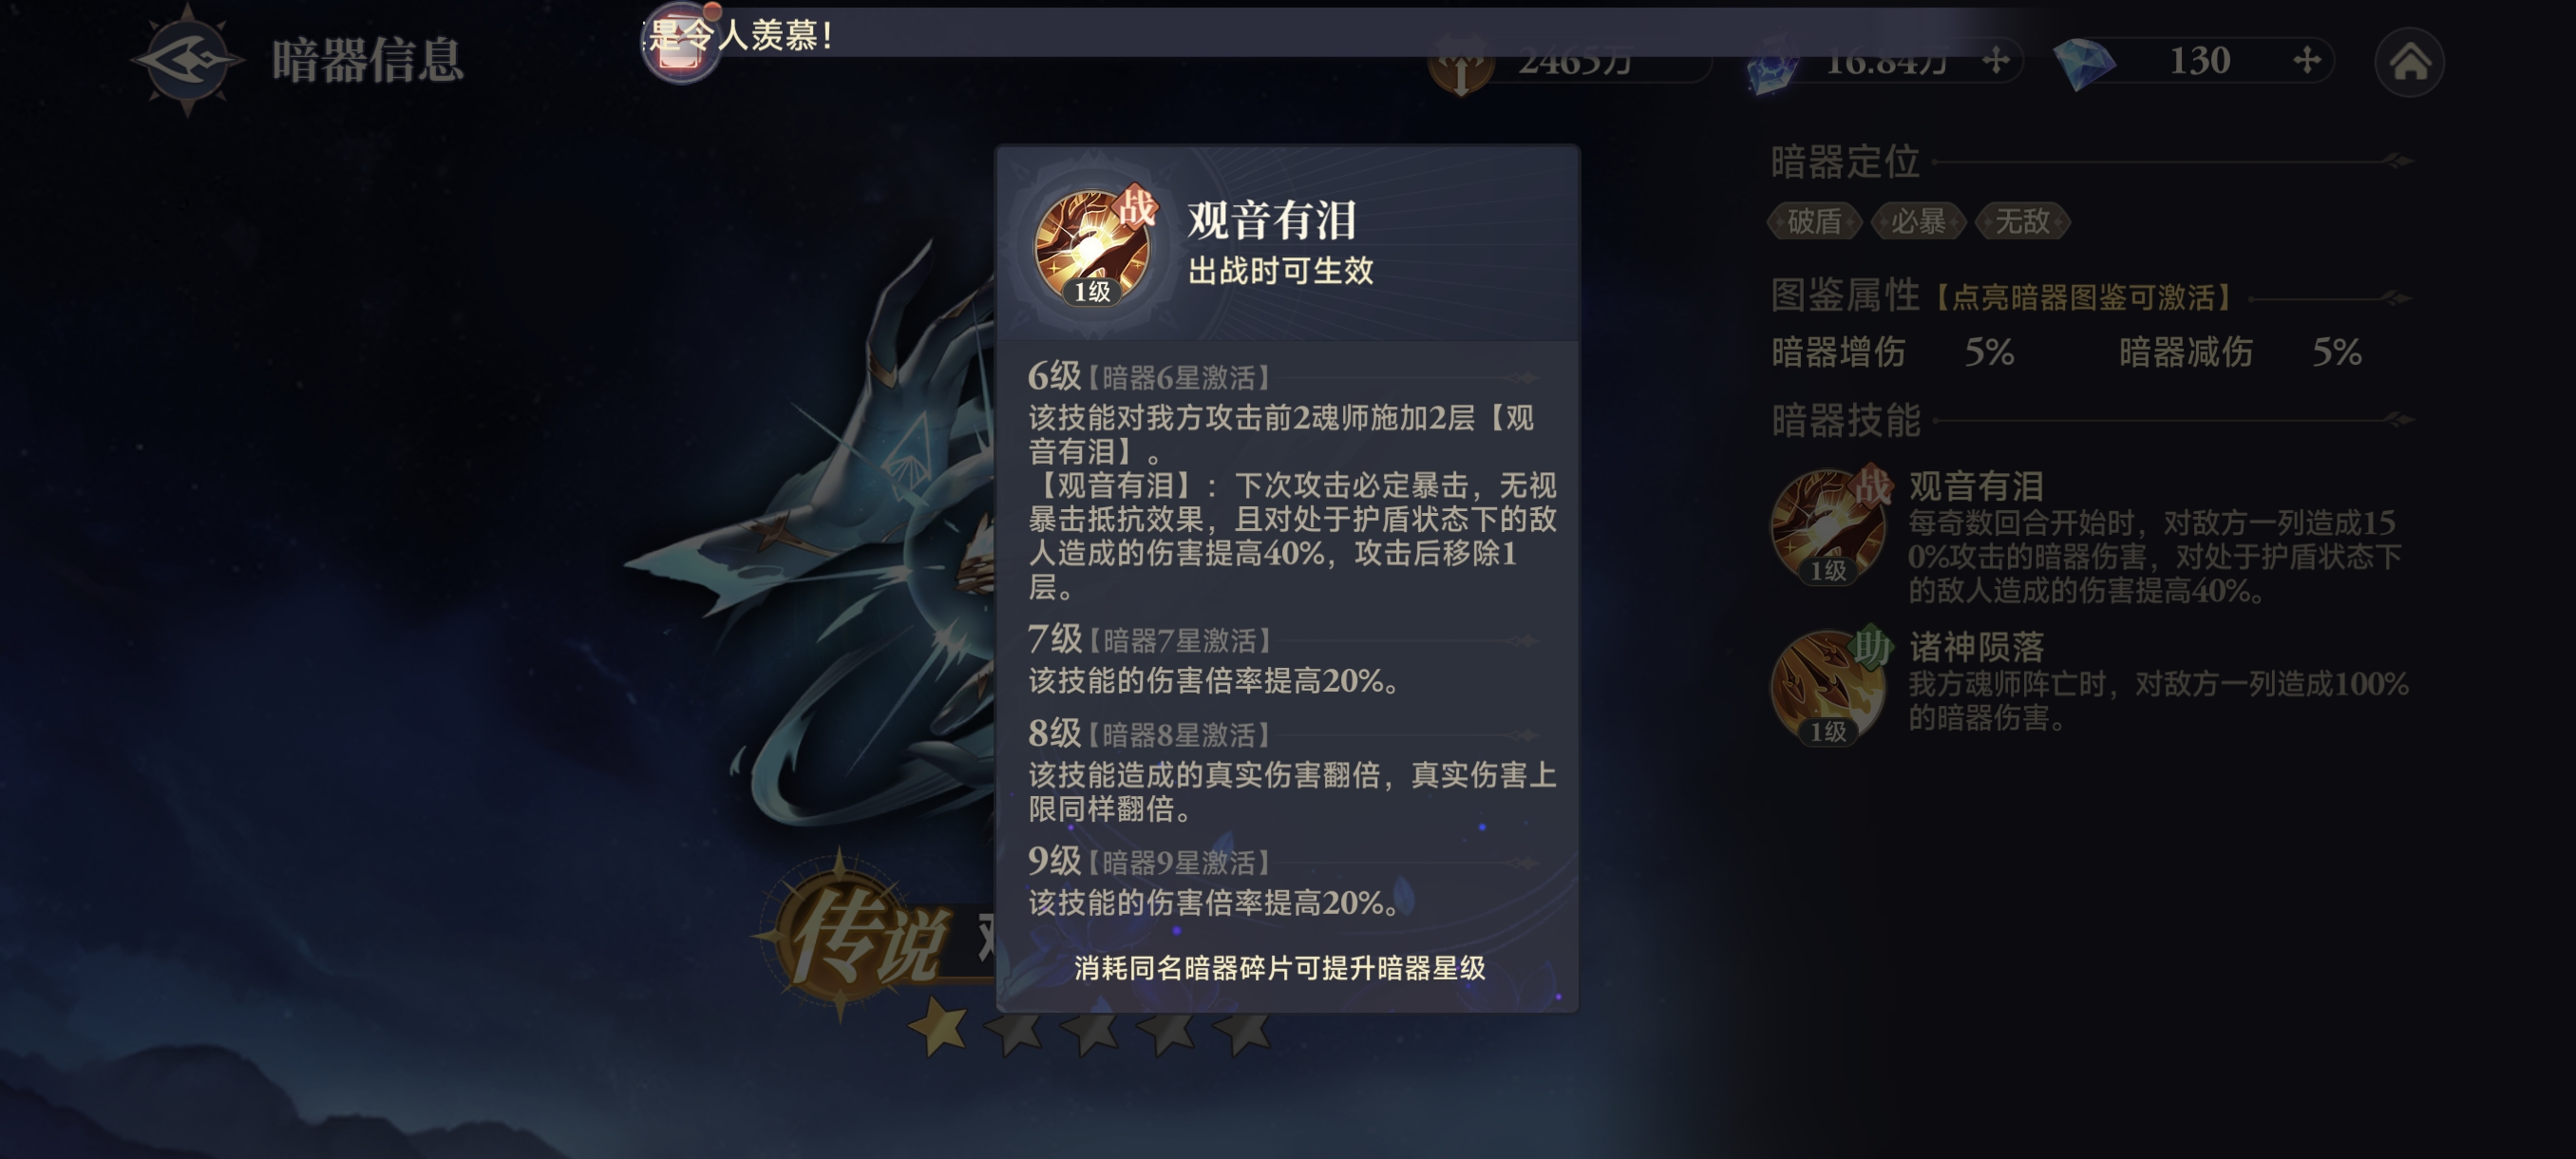This screenshot has height=1159, width=2576.
Task: Tap the 诸神陨落 skill name text
Action: point(1976,646)
